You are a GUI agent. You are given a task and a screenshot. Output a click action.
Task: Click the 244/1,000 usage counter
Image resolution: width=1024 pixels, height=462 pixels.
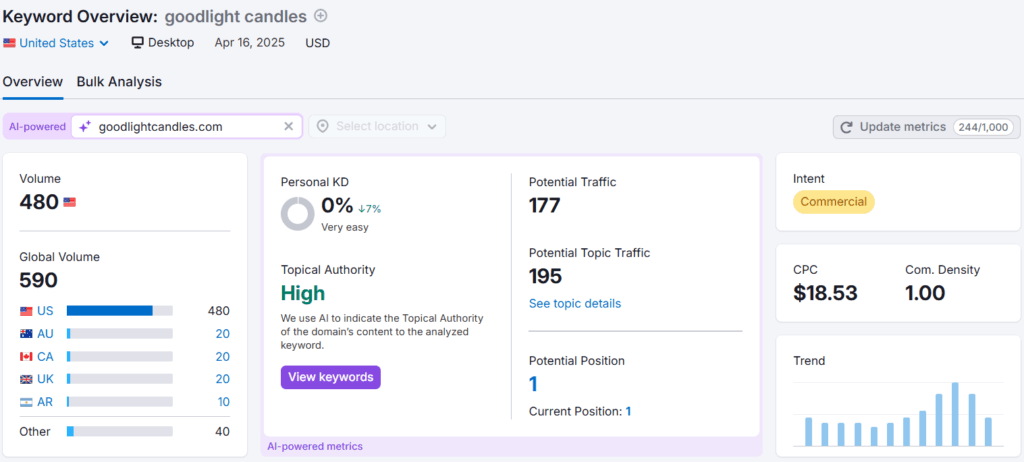coord(983,127)
